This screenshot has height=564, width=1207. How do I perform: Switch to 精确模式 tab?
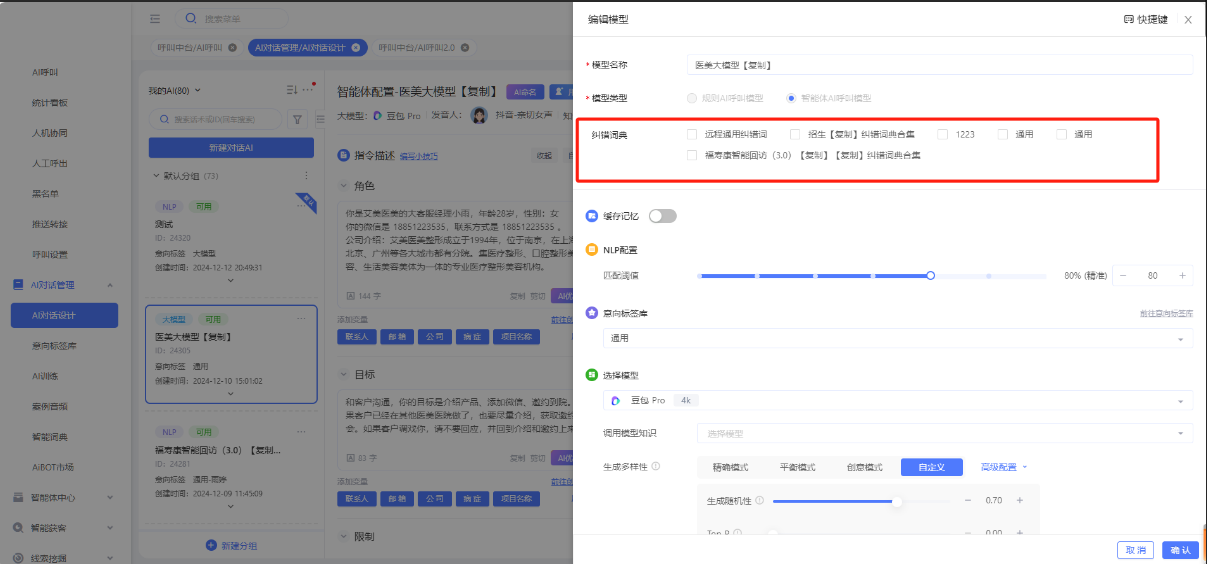click(730, 467)
